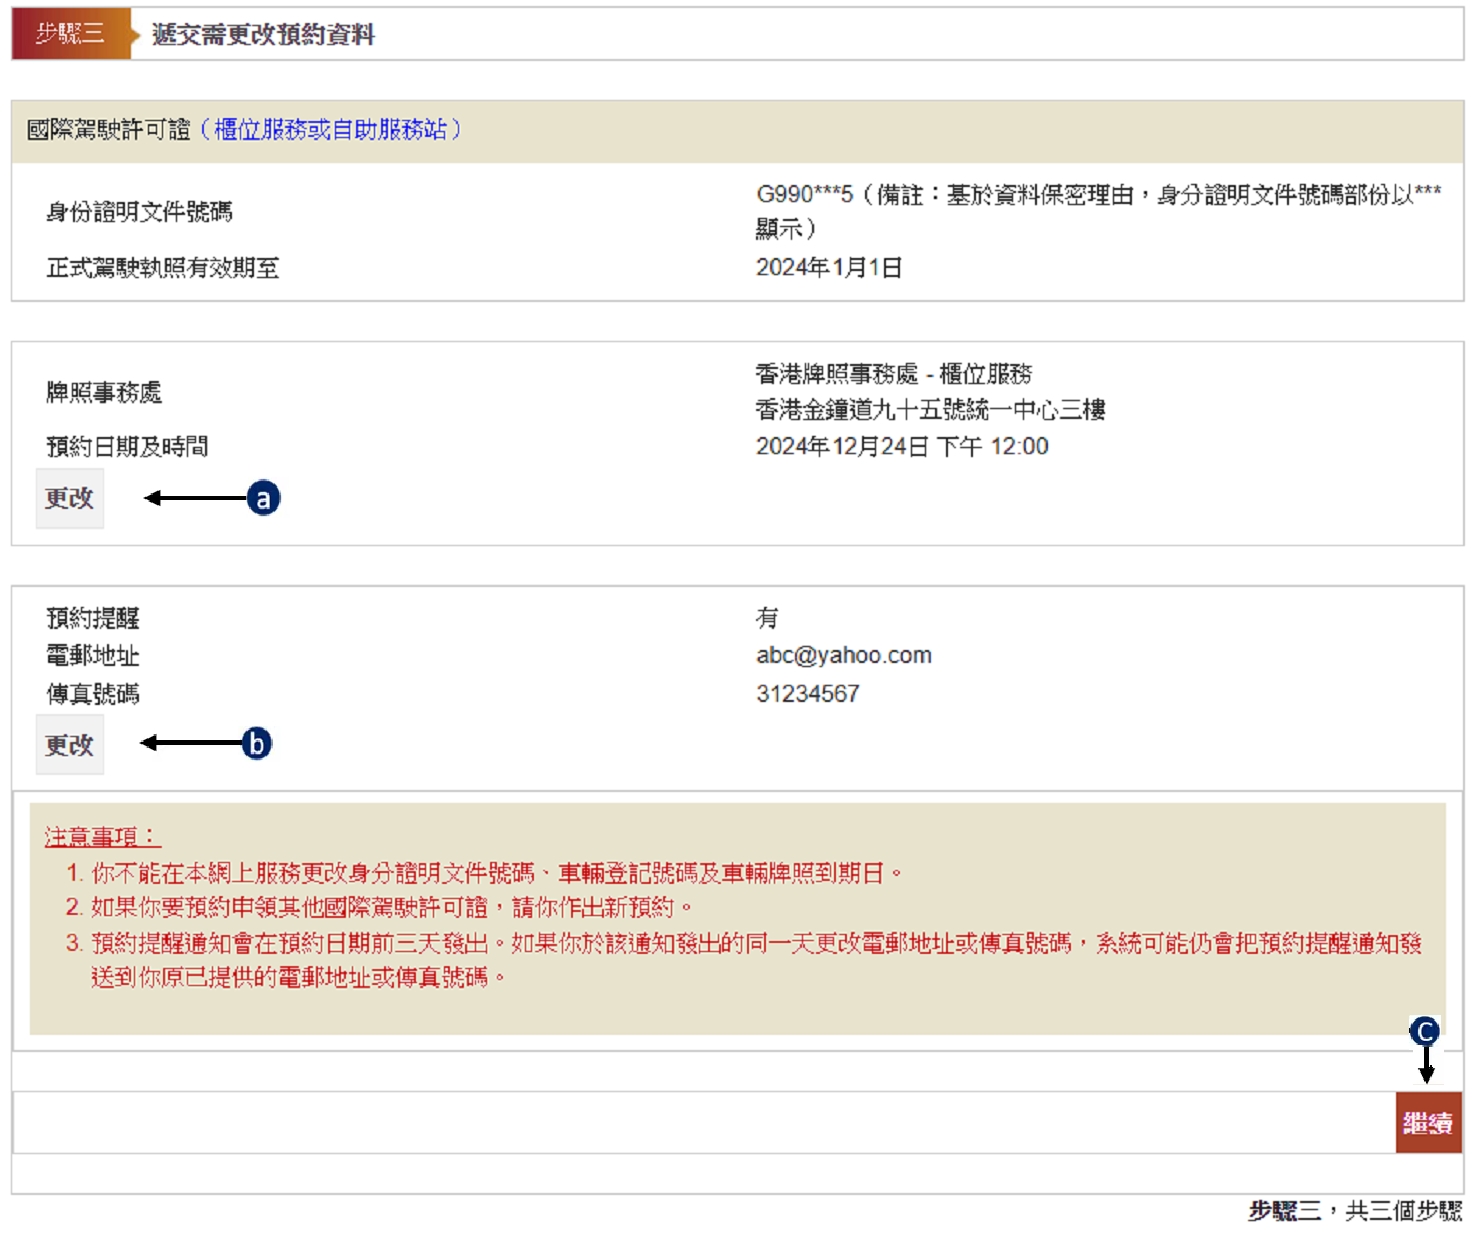Click the underlined 注意事項 heading
Image resolution: width=1474 pixels, height=1240 pixels.
pos(101,837)
